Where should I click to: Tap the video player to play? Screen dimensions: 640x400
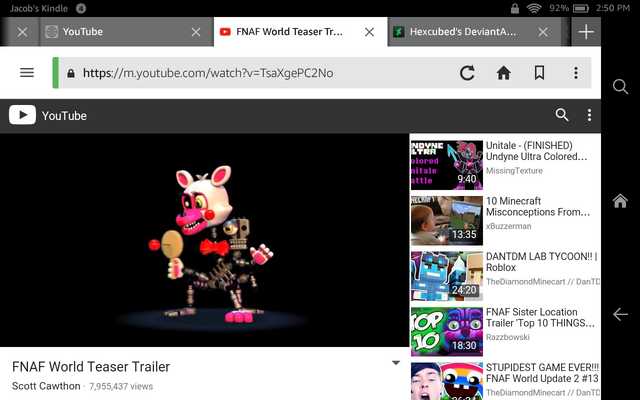[204, 240]
